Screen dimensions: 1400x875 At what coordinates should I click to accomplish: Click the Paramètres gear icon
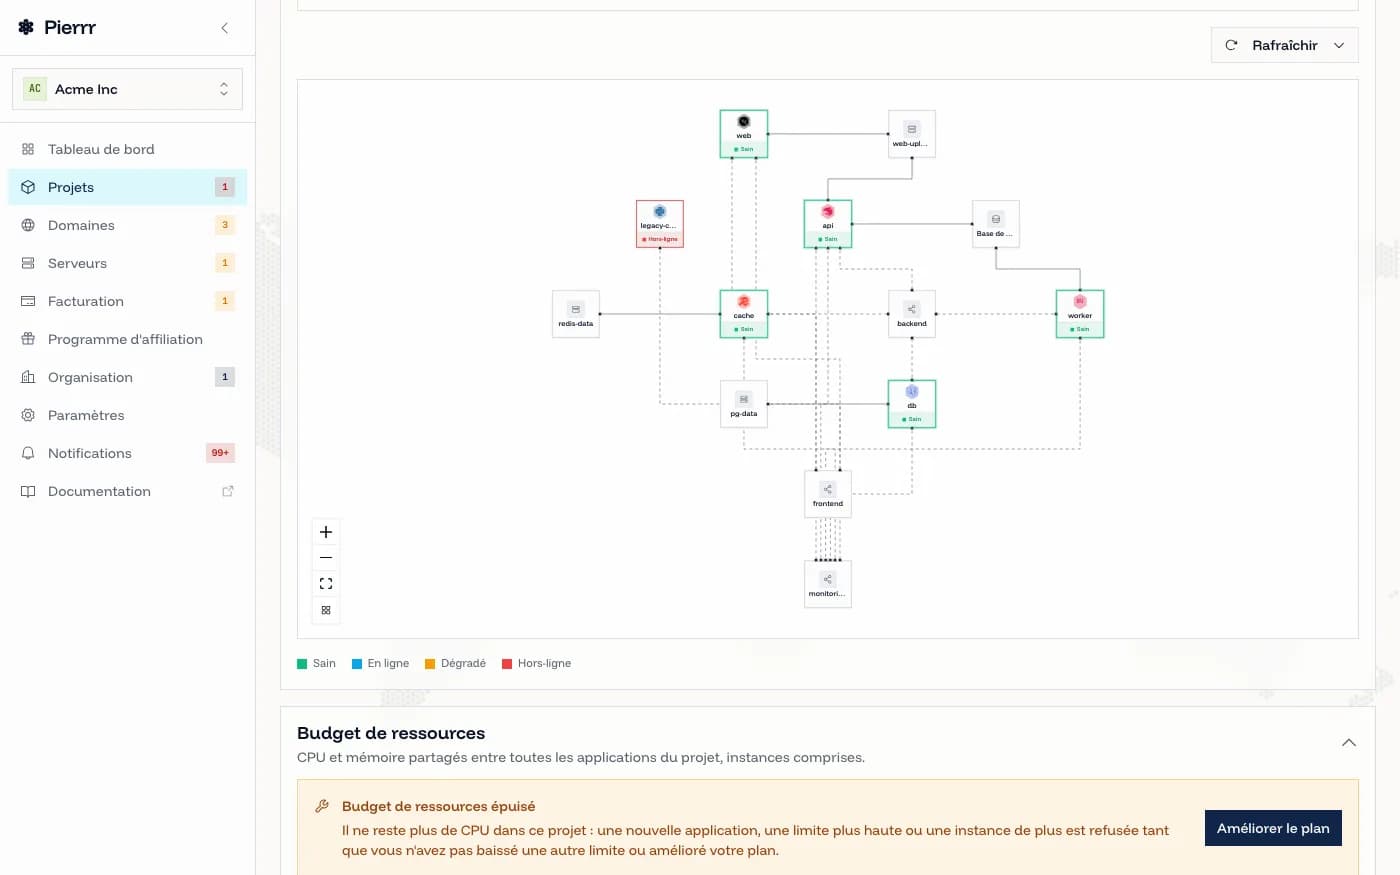coord(28,415)
